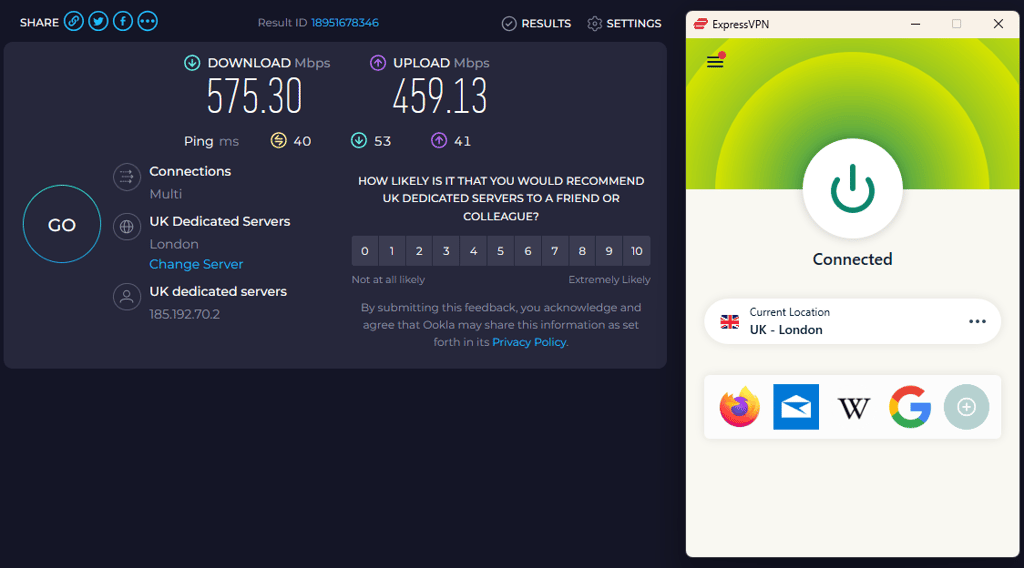The image size is (1024, 568).
Task: Rate recommendation 8
Action: [582, 251]
